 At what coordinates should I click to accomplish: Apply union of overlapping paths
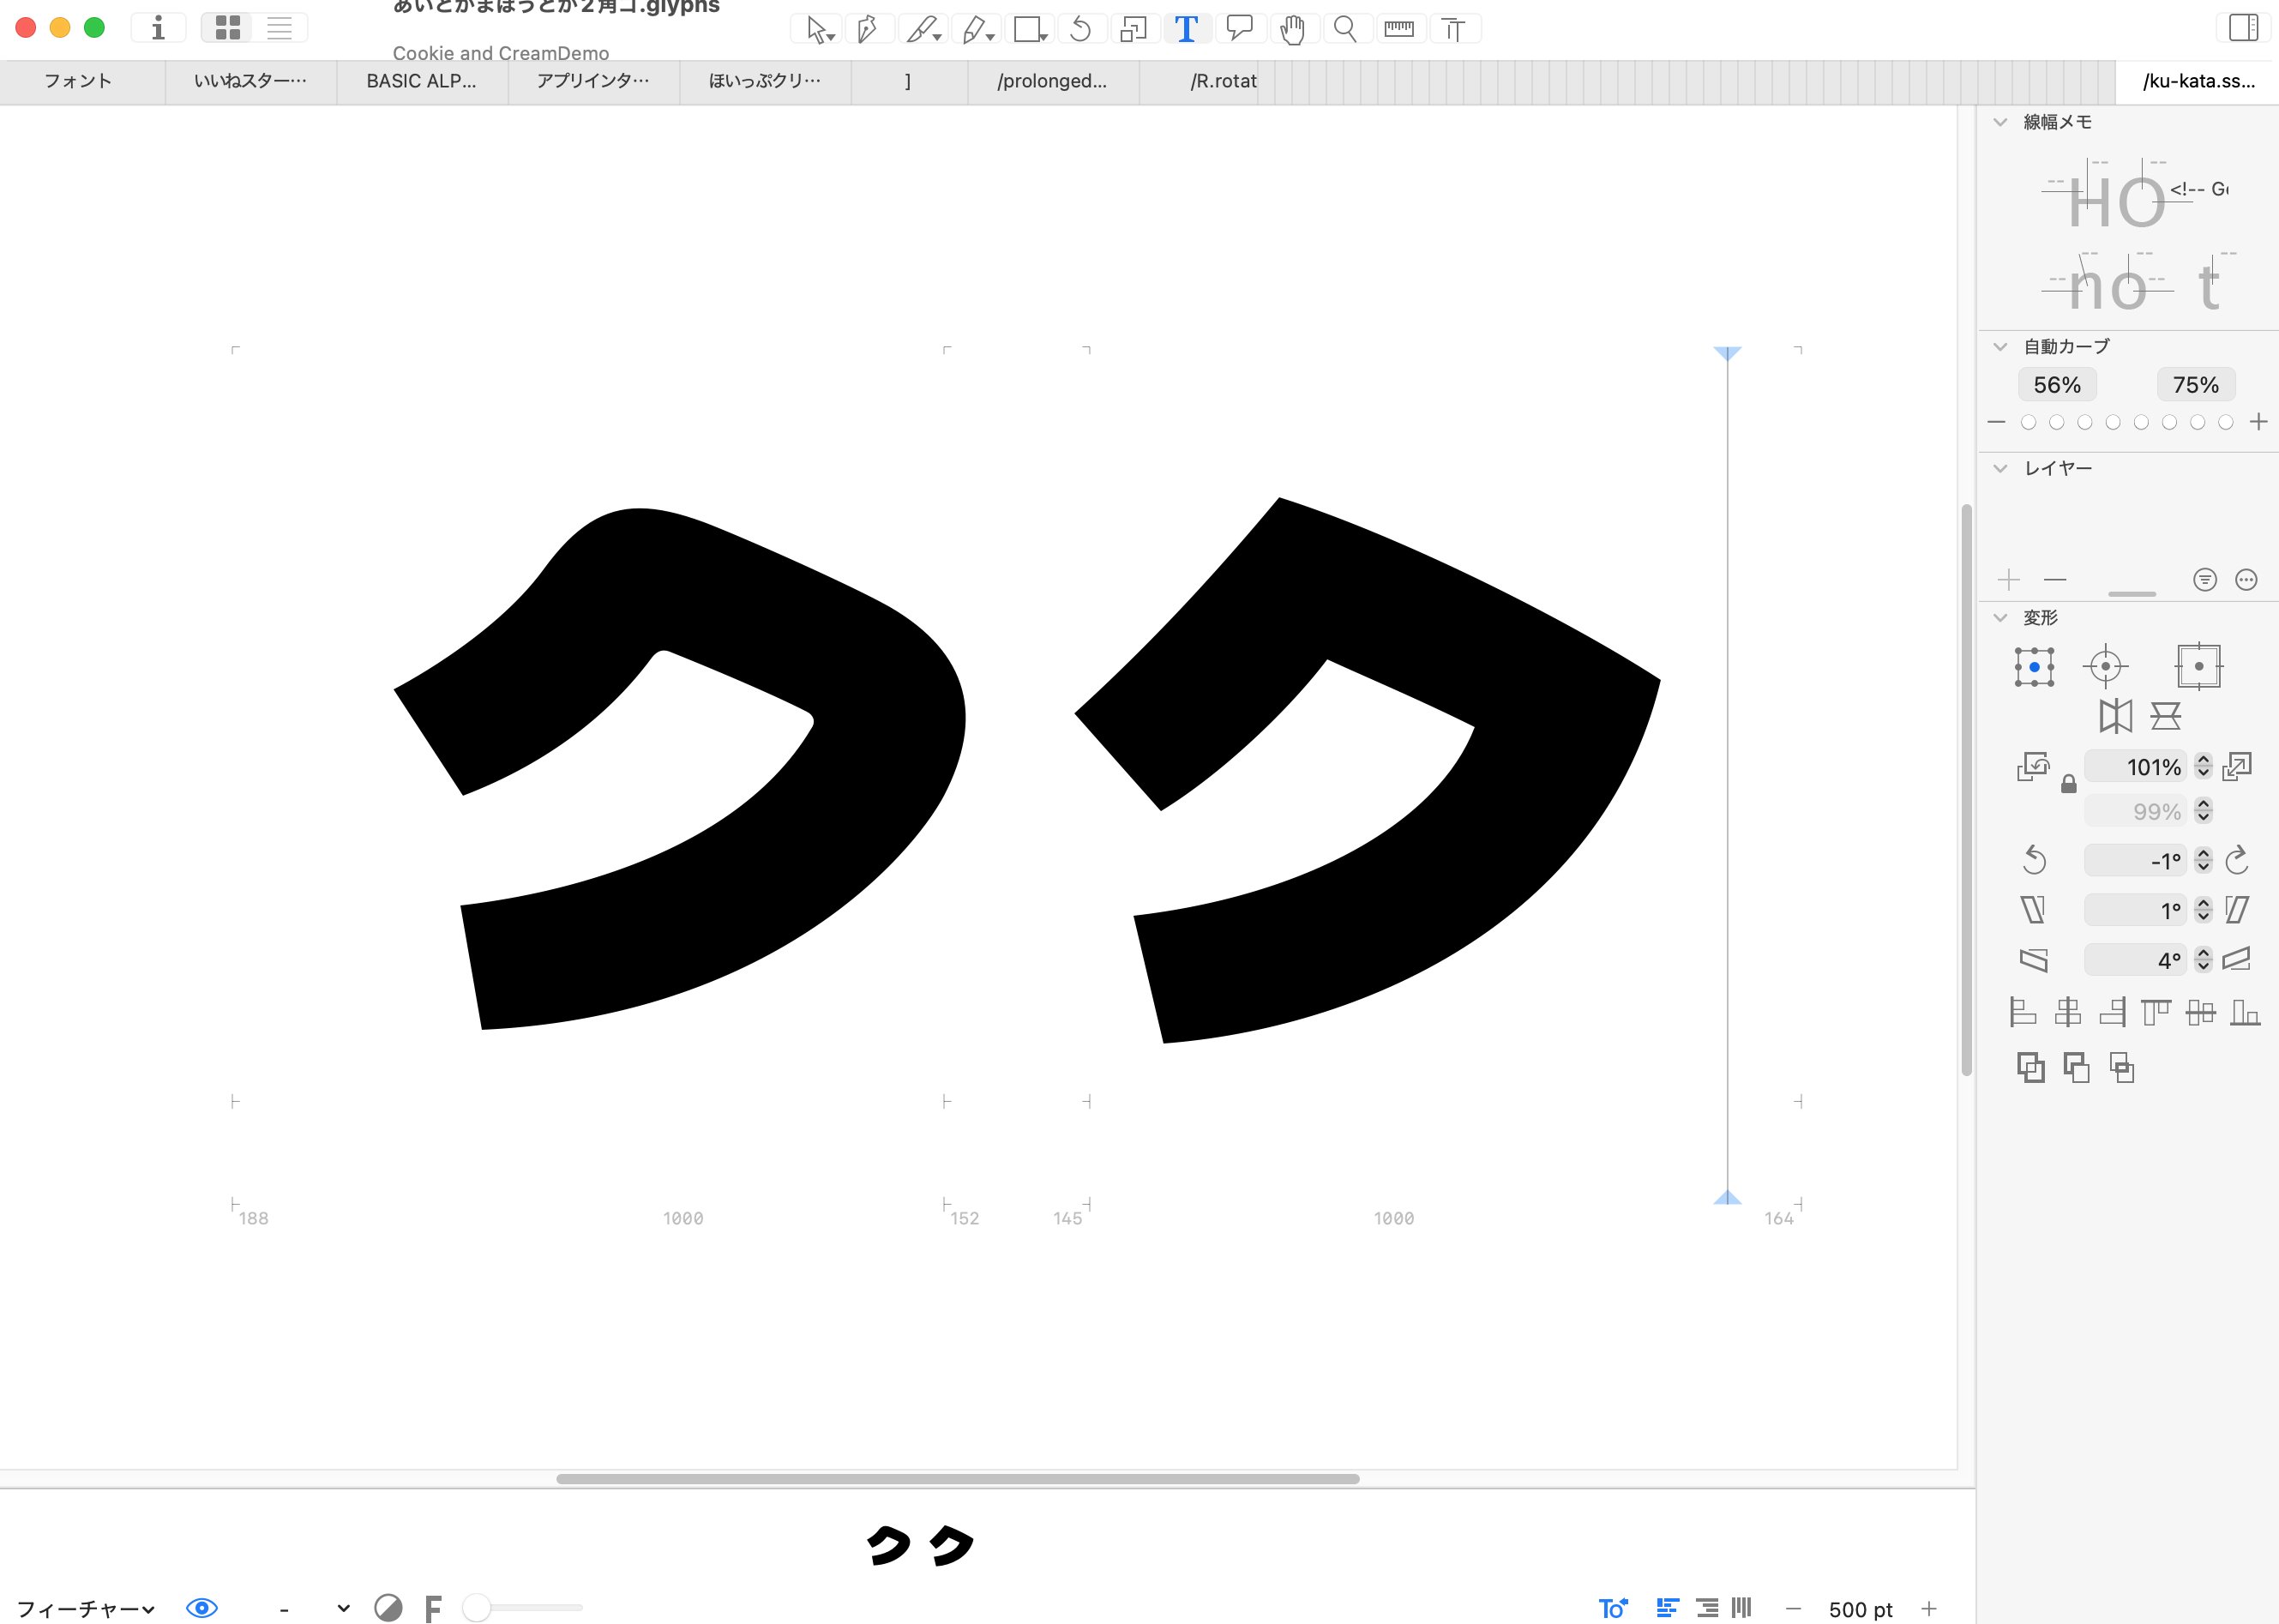2030,1068
